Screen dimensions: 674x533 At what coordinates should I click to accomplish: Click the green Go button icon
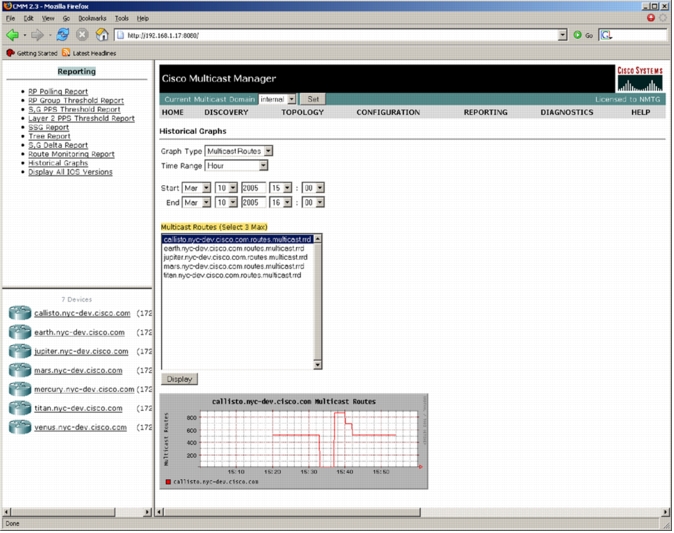click(578, 35)
